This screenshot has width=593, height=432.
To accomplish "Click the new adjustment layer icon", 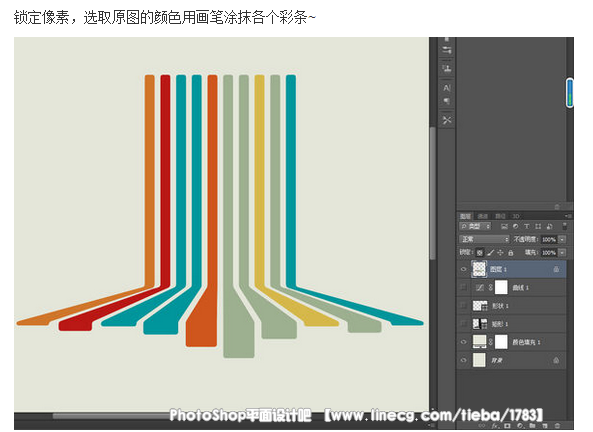I will click(520, 426).
